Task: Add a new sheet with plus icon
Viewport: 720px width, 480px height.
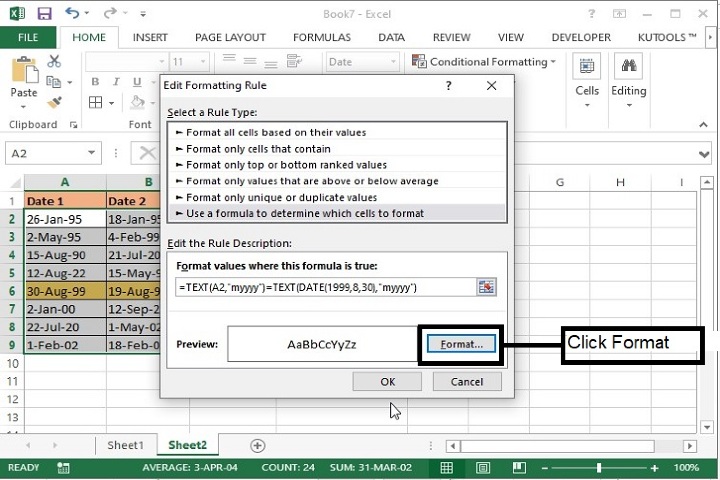Action: tap(258, 446)
